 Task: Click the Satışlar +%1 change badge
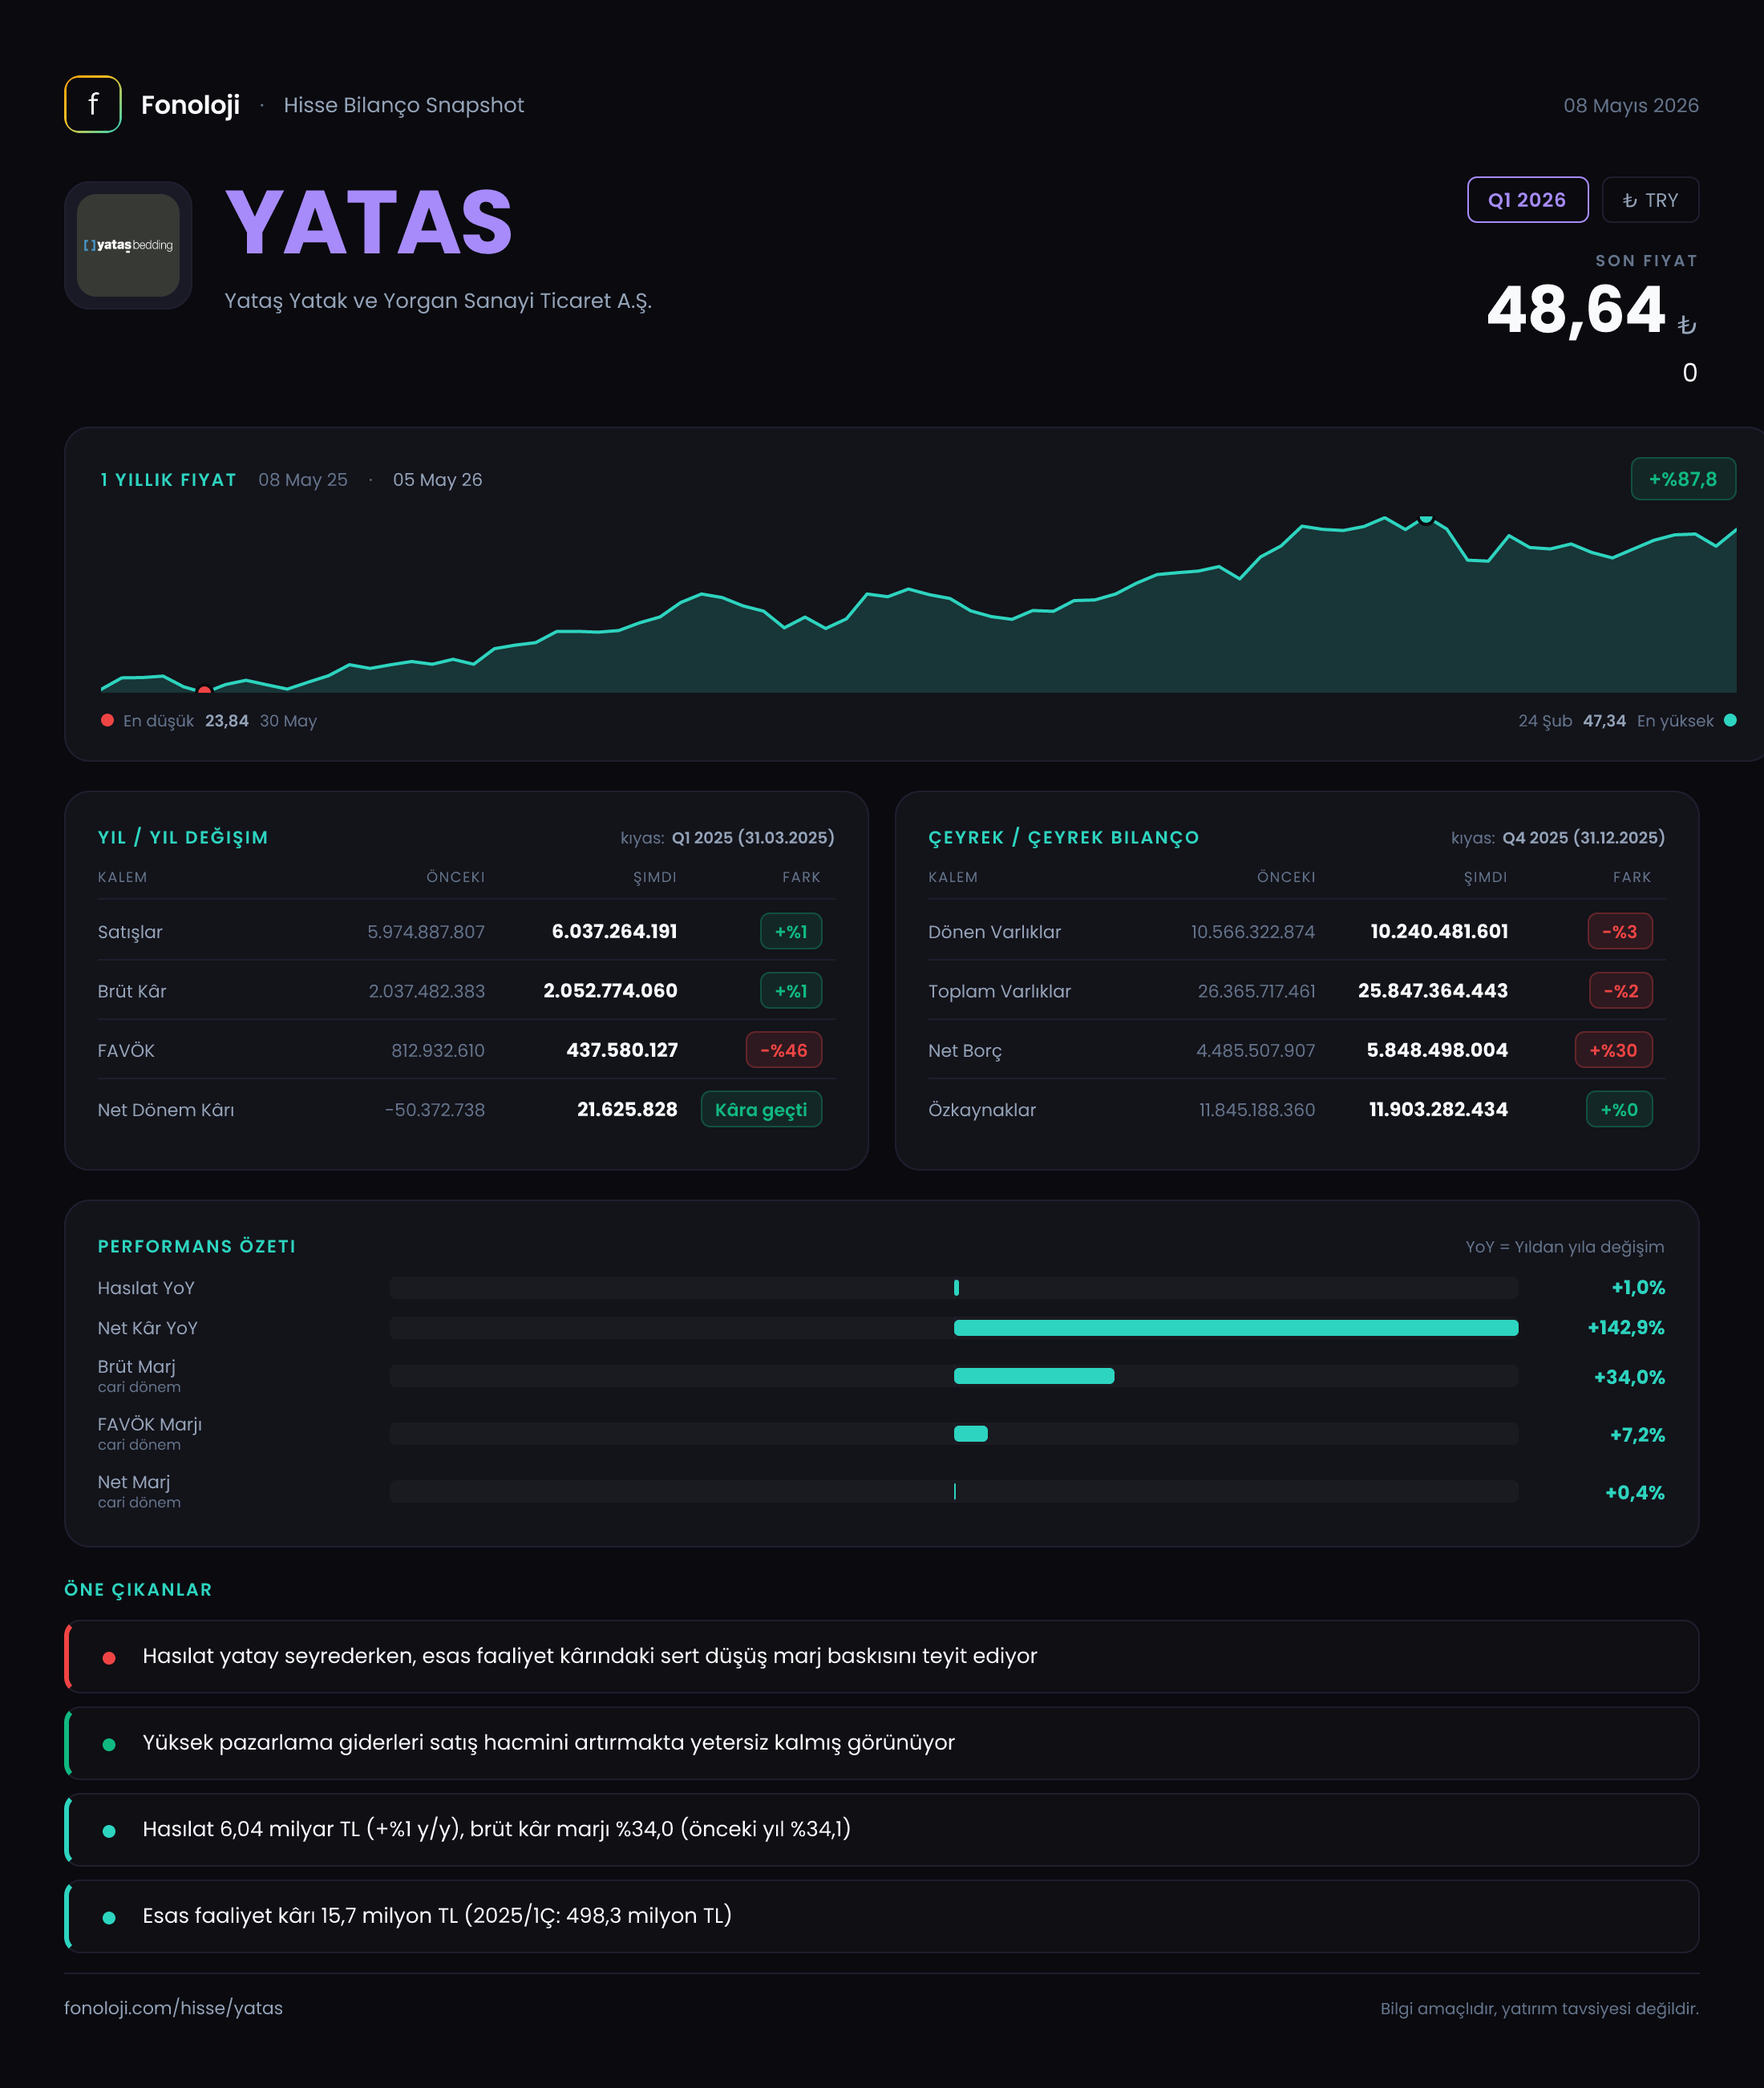click(791, 931)
